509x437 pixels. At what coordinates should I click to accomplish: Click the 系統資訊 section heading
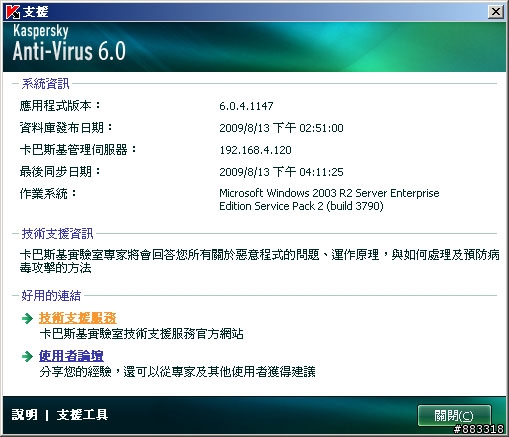(x=45, y=84)
